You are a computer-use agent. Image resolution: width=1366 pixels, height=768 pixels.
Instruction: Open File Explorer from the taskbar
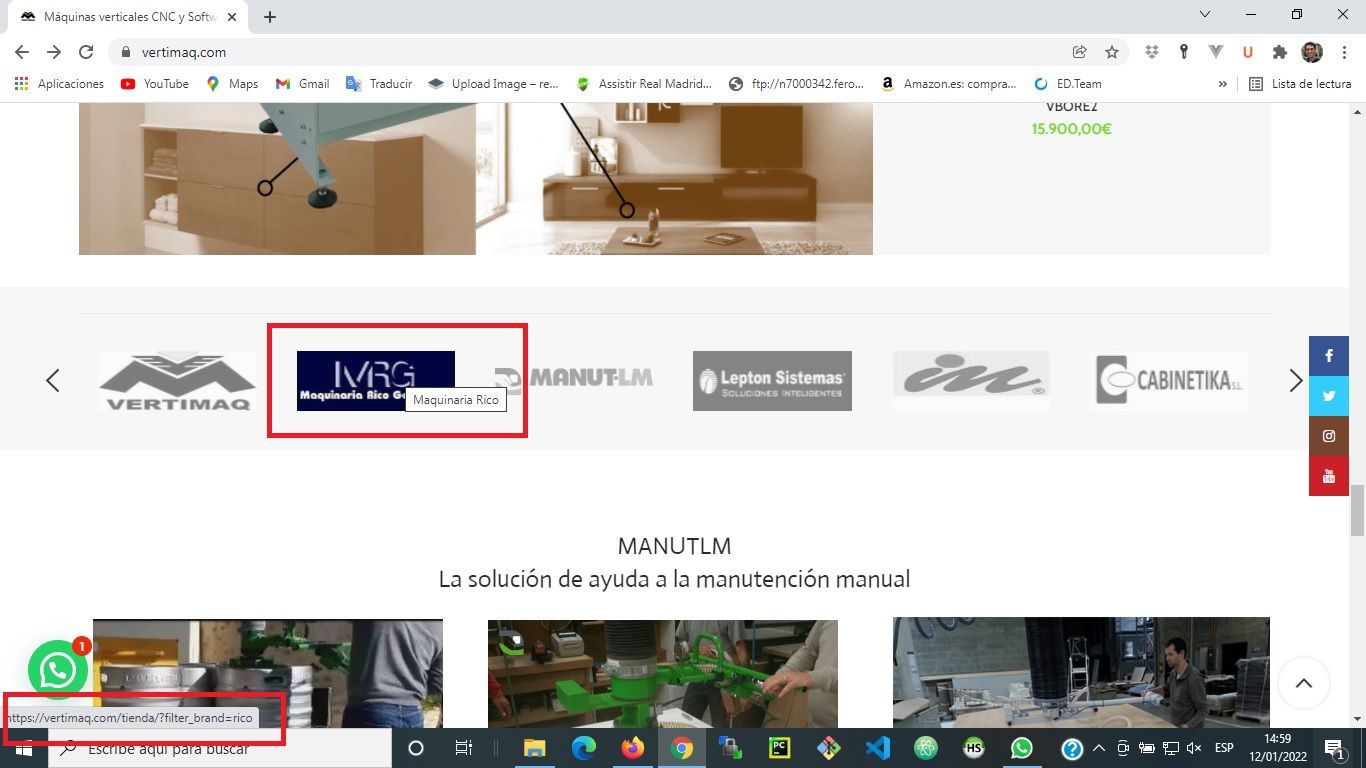(535, 748)
